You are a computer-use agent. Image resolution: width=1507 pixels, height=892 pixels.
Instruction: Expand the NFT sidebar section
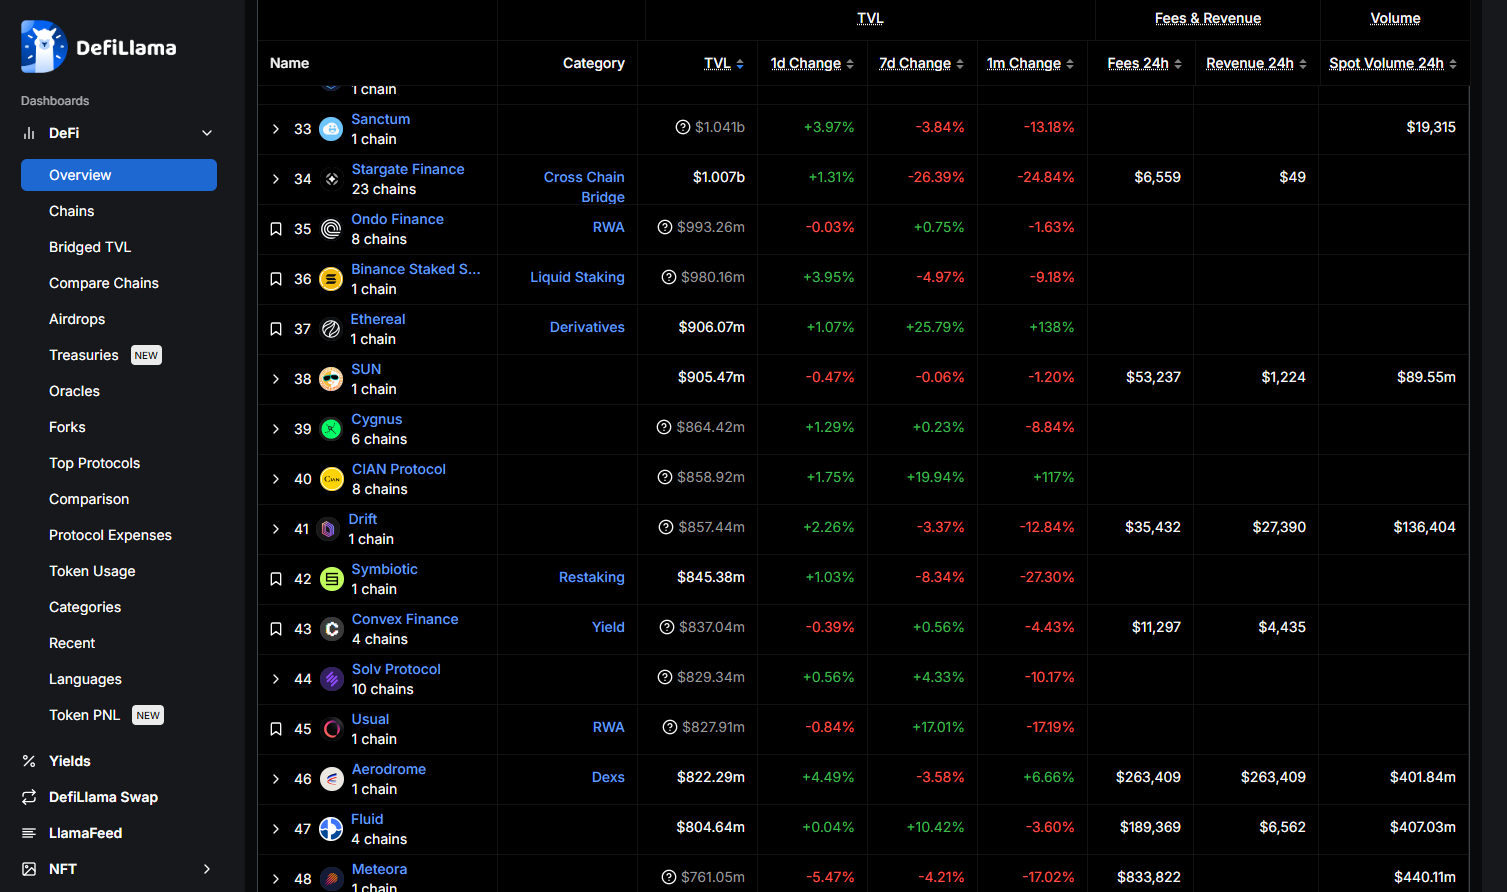click(x=207, y=869)
